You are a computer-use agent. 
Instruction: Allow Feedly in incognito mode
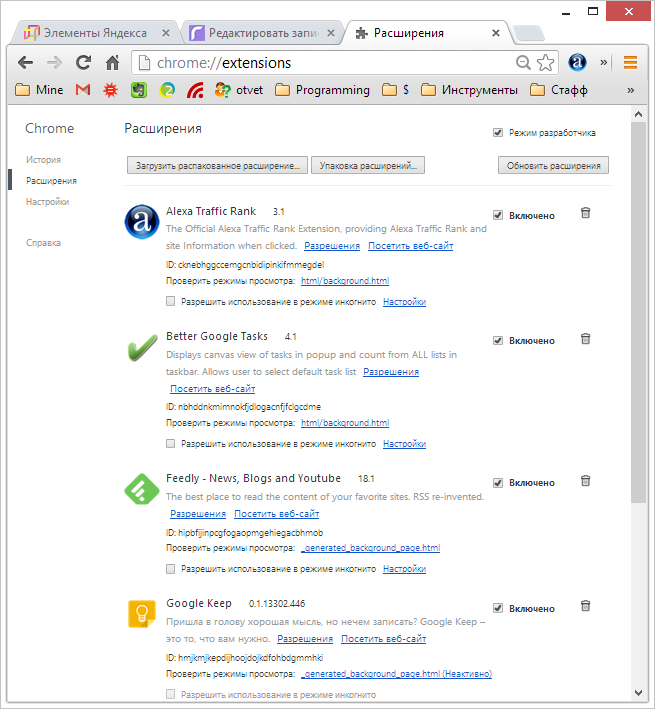(170, 568)
